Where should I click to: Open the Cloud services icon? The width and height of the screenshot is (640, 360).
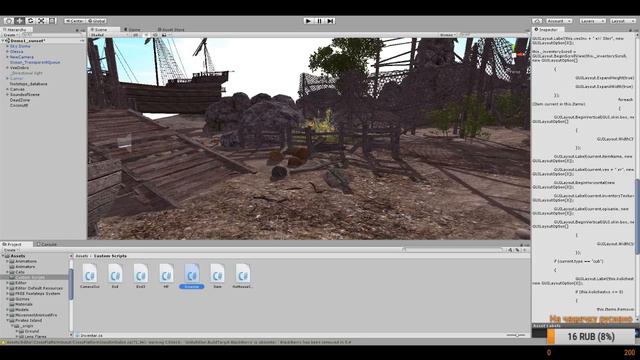tap(537, 21)
